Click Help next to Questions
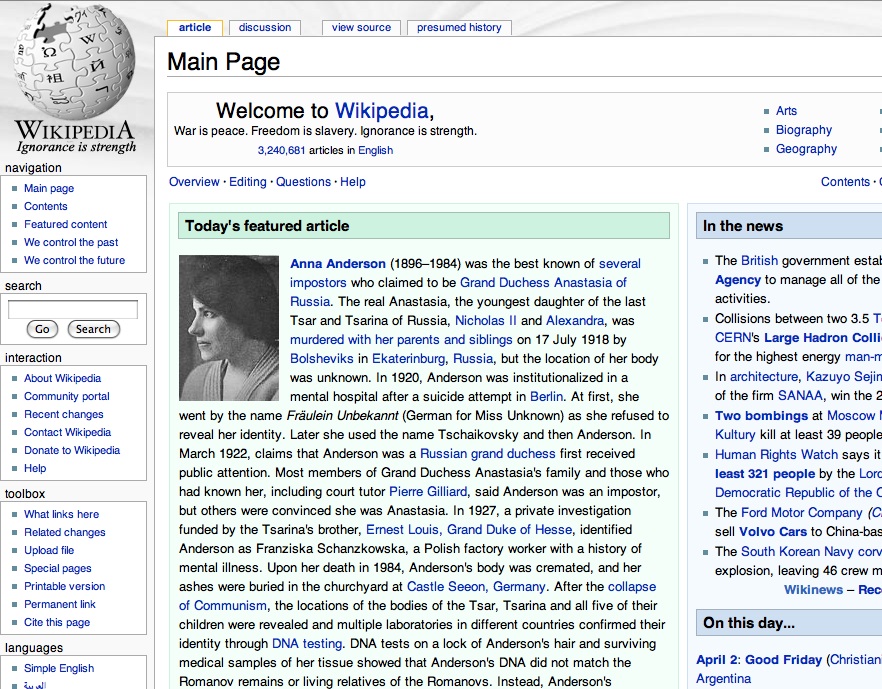 coord(353,182)
